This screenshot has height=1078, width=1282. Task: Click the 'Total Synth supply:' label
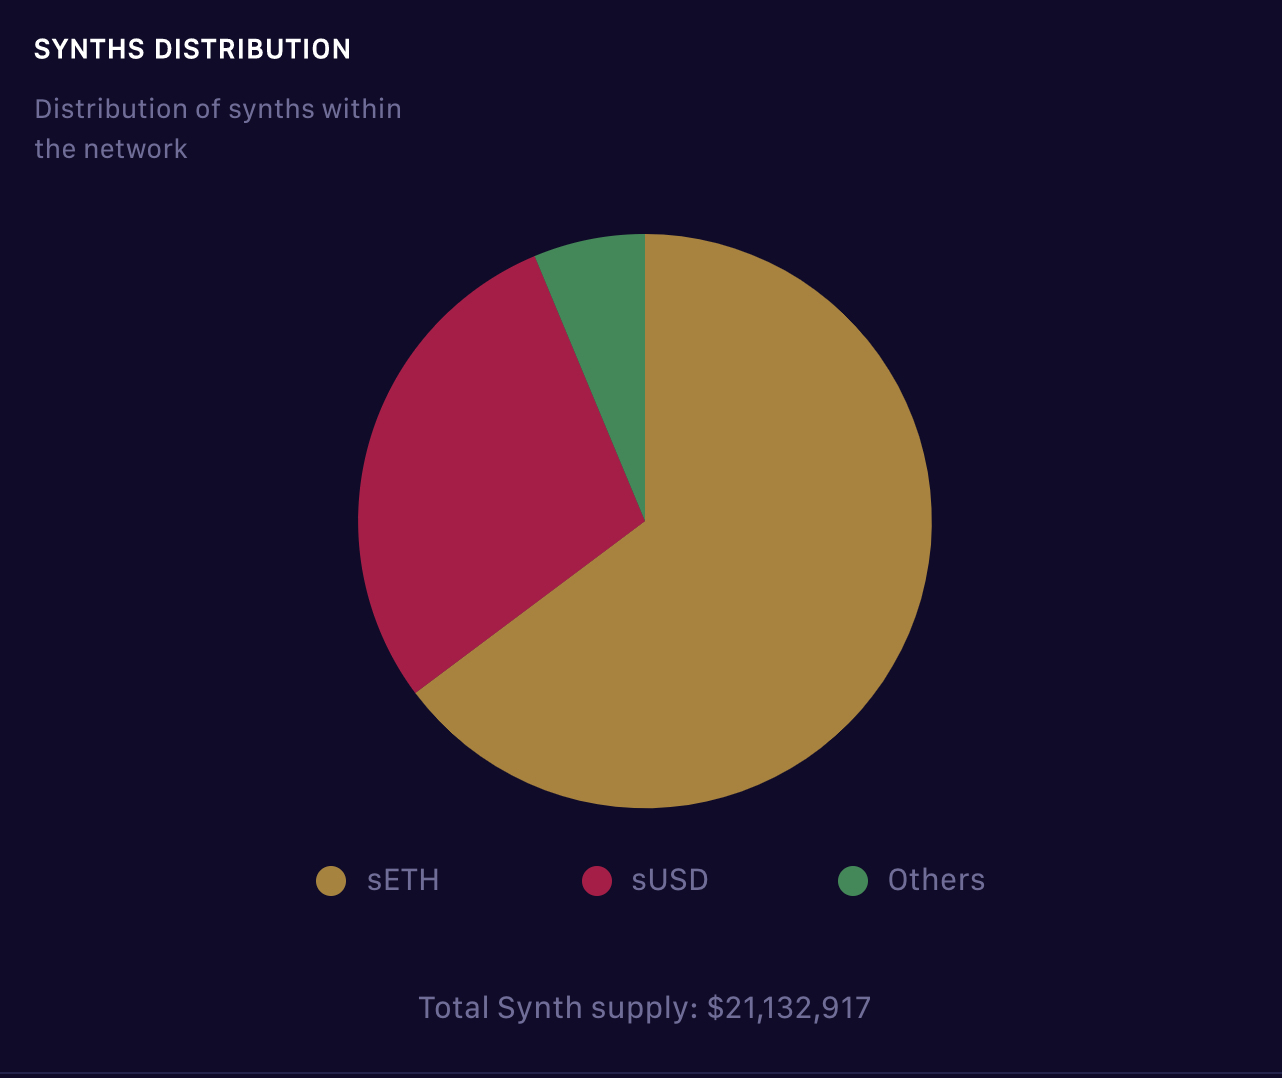(558, 1008)
